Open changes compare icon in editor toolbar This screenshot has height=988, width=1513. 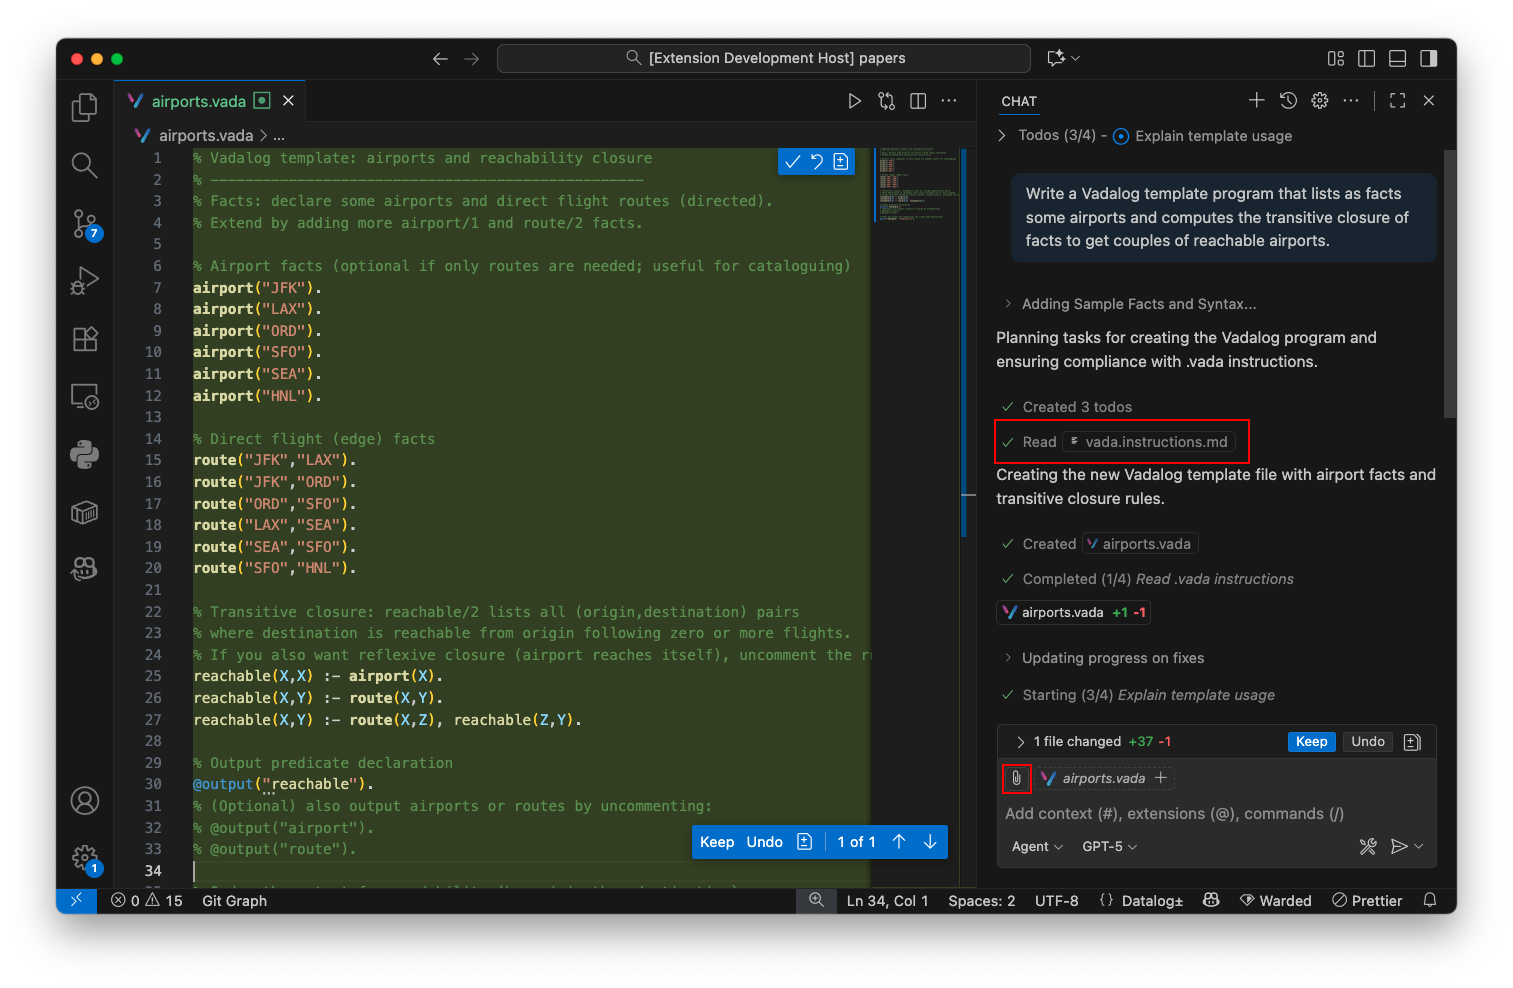(886, 101)
